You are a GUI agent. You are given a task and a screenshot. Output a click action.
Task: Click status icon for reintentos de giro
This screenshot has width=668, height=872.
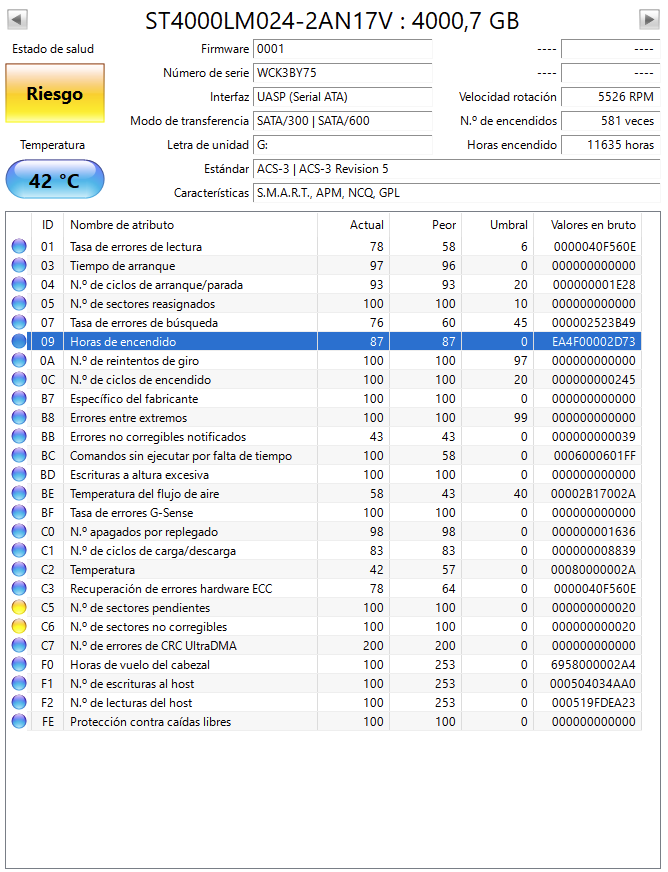[x=19, y=360]
